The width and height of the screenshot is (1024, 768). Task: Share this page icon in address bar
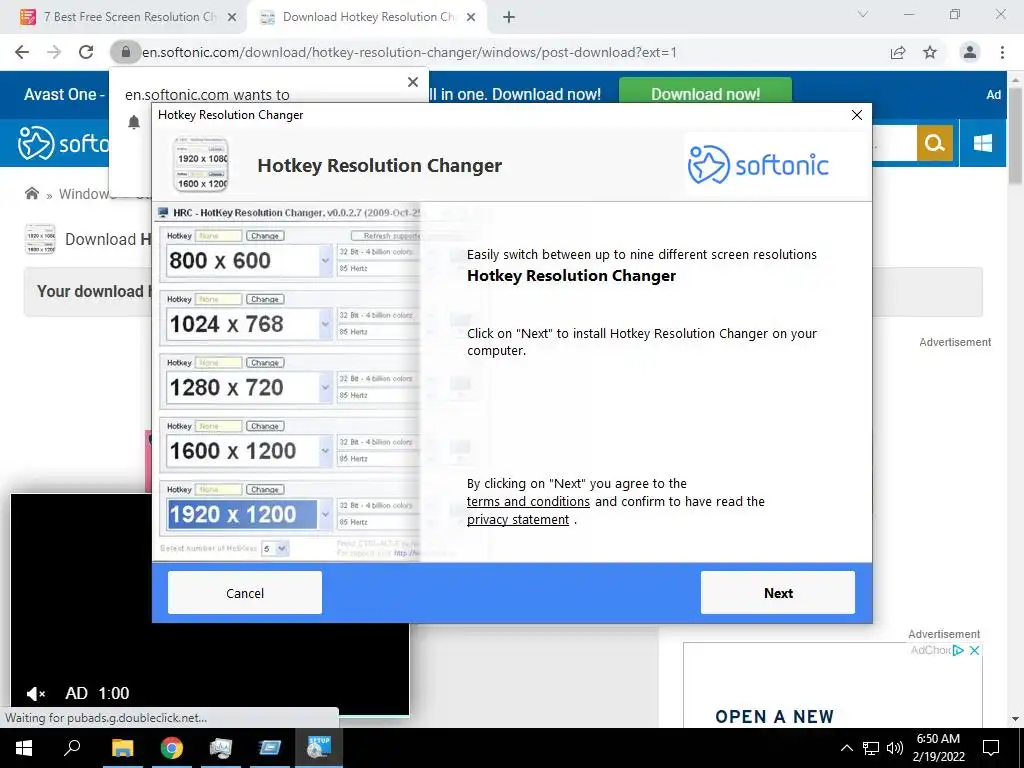pyautogui.click(x=898, y=52)
